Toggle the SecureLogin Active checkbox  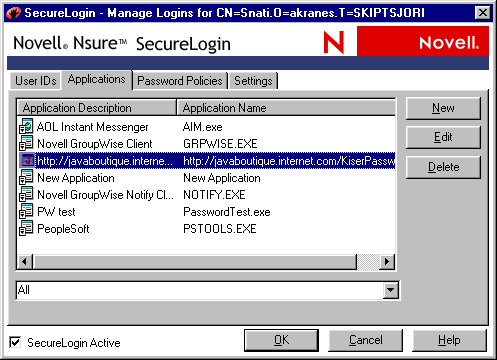pyautogui.click(x=15, y=342)
